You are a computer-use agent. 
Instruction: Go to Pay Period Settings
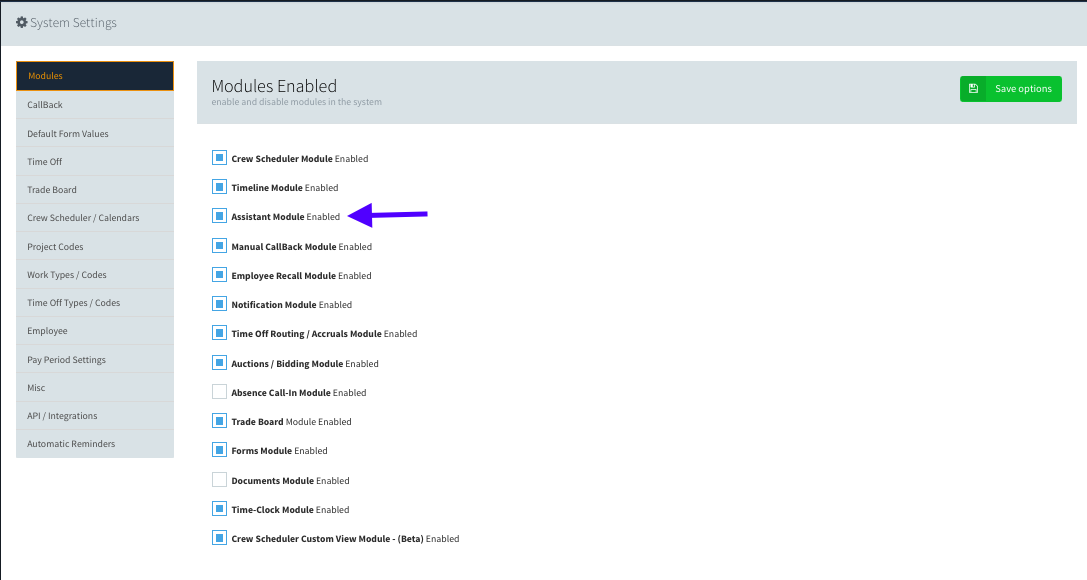pyautogui.click(x=95, y=360)
